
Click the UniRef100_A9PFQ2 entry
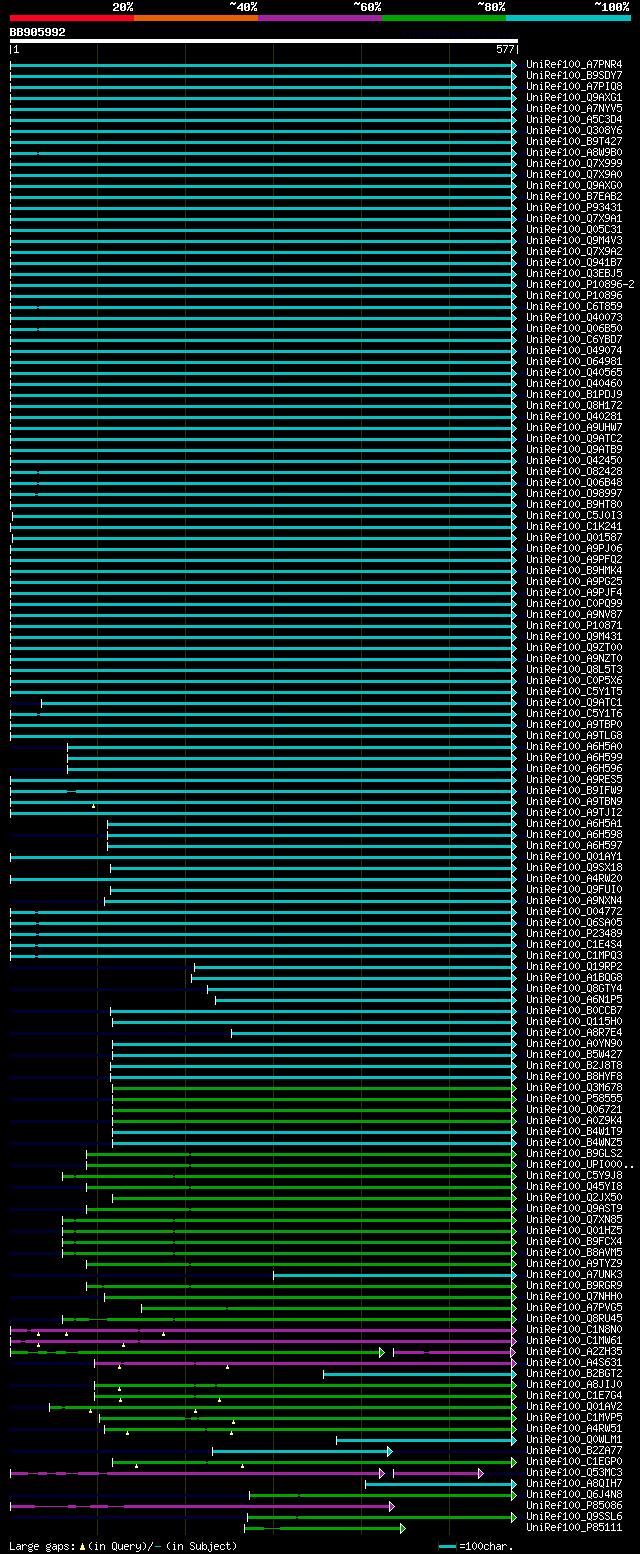[x=574, y=560]
